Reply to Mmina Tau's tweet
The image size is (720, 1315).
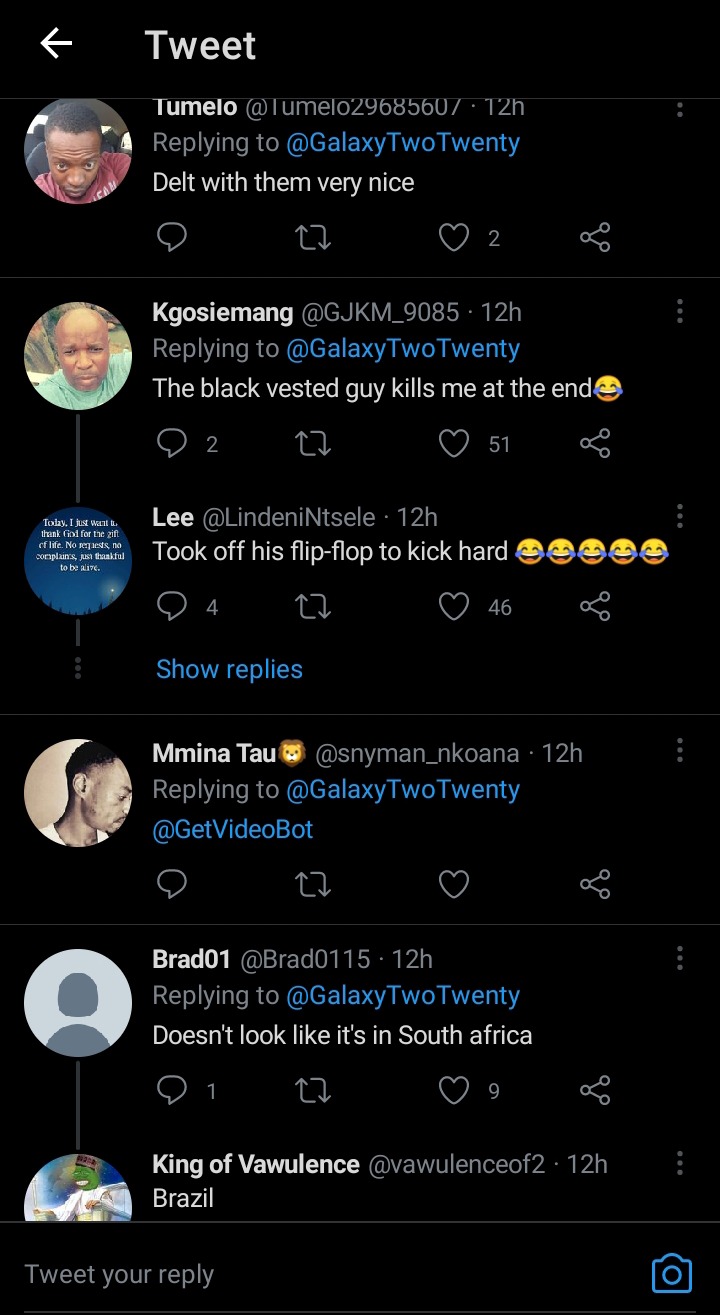tap(173, 884)
